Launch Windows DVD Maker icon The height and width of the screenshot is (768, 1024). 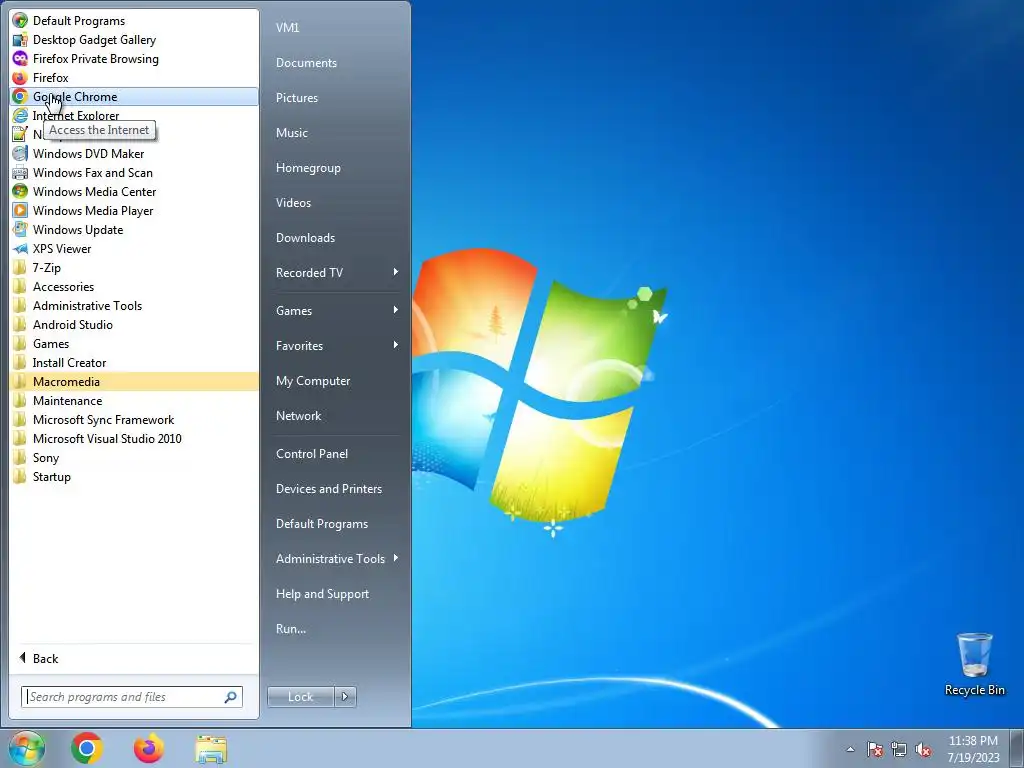pos(20,153)
